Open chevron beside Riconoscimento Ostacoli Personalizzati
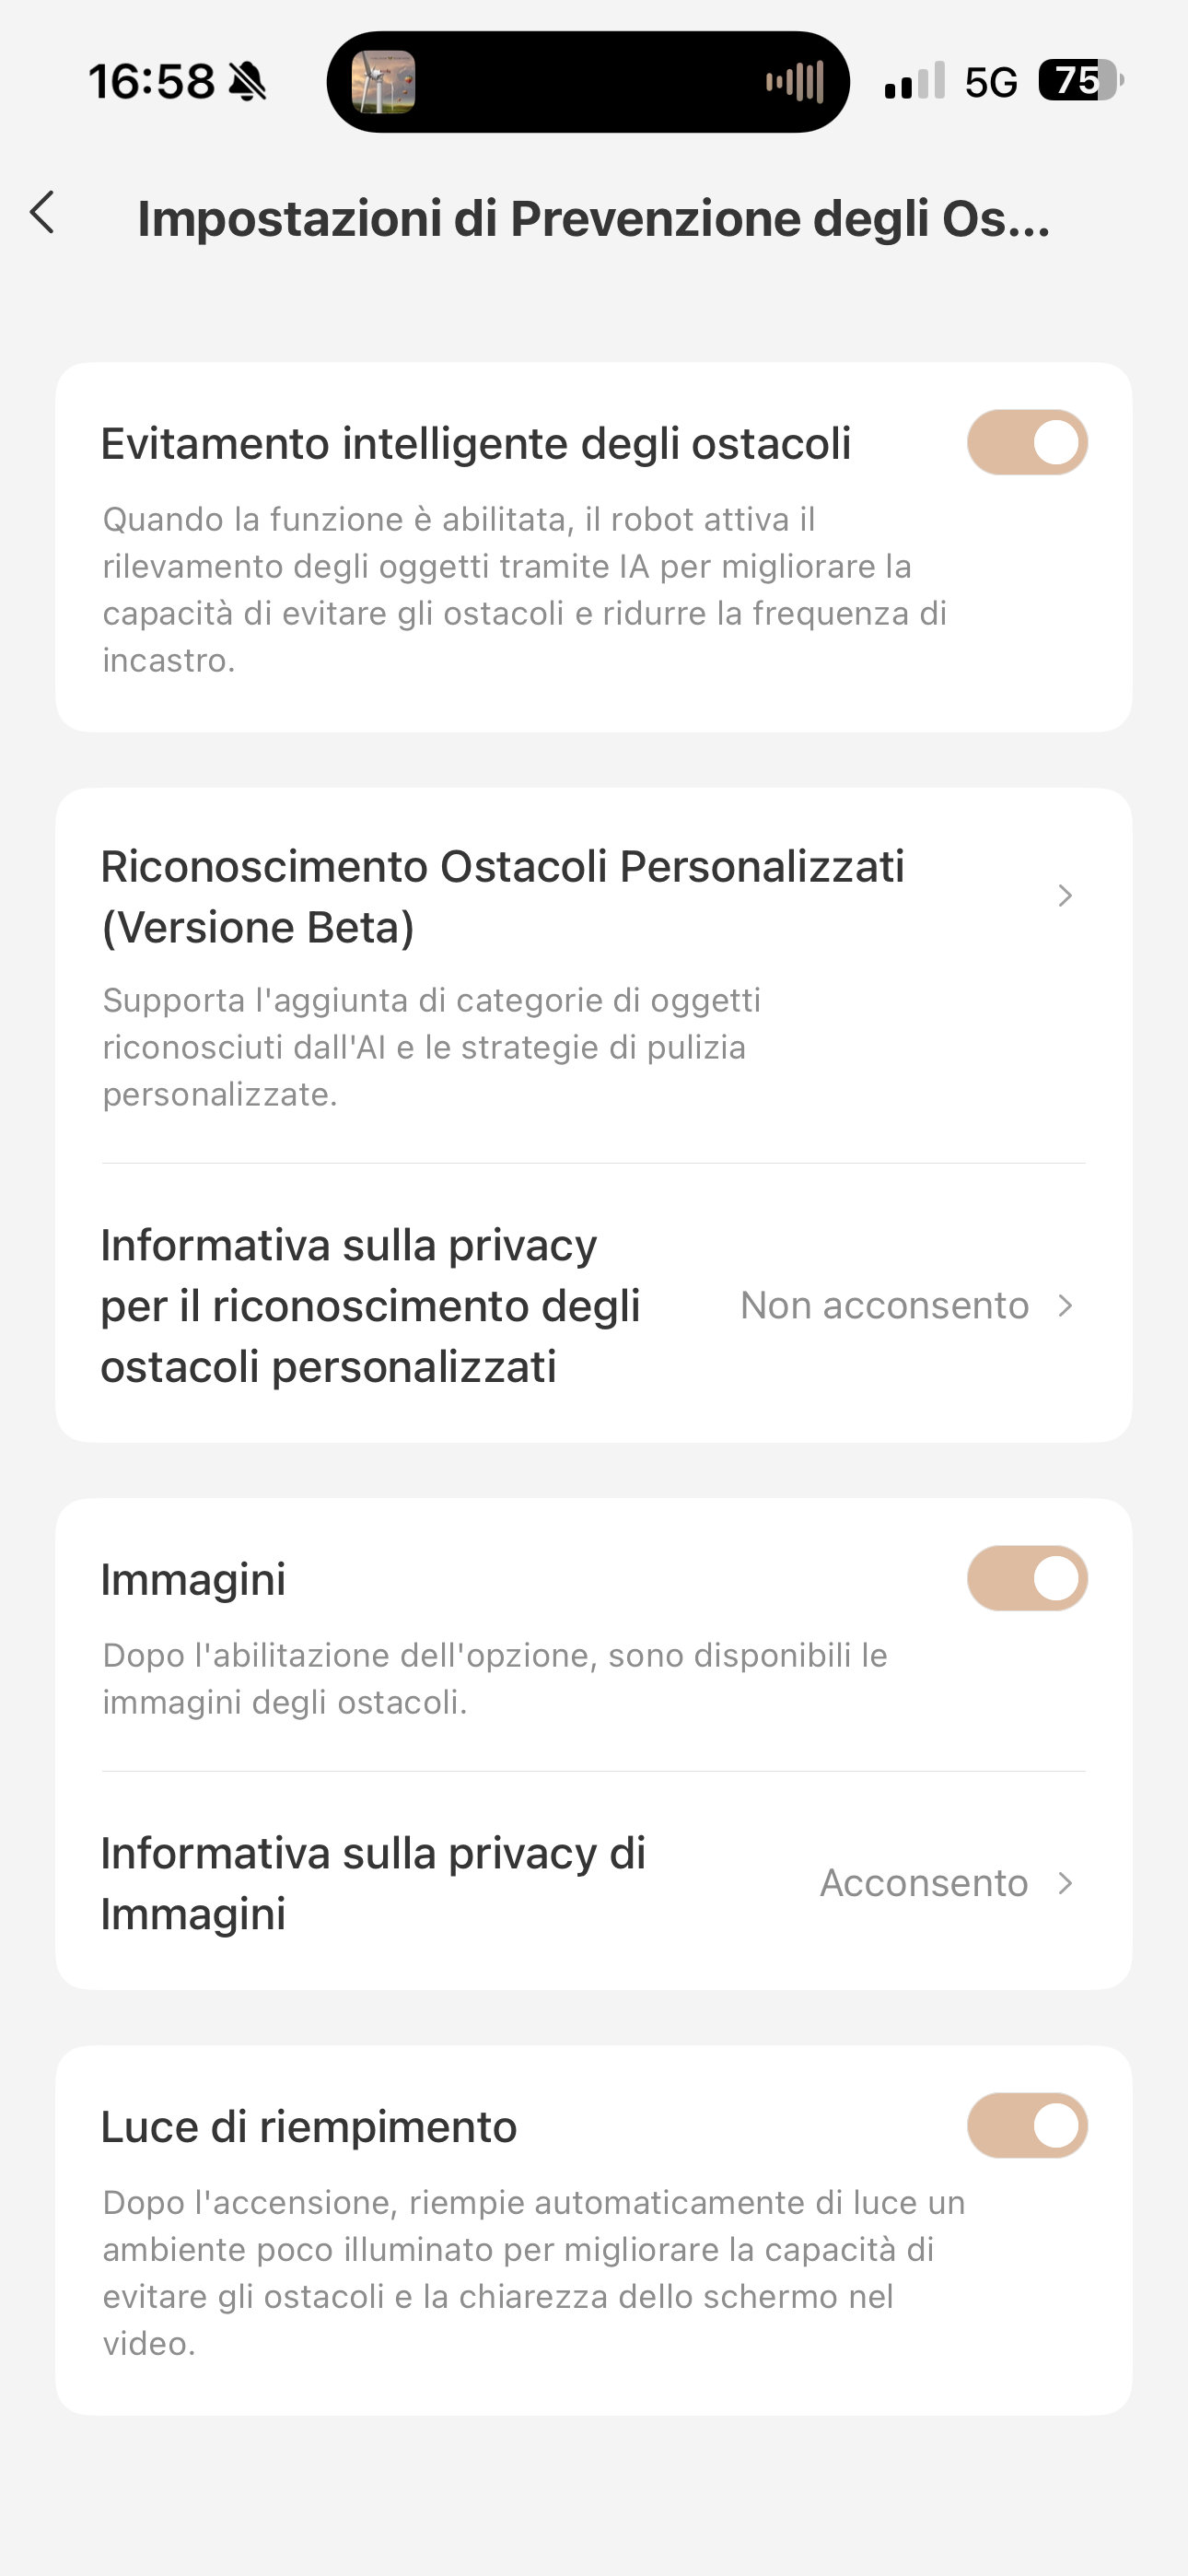The image size is (1188, 2576). 1065,895
